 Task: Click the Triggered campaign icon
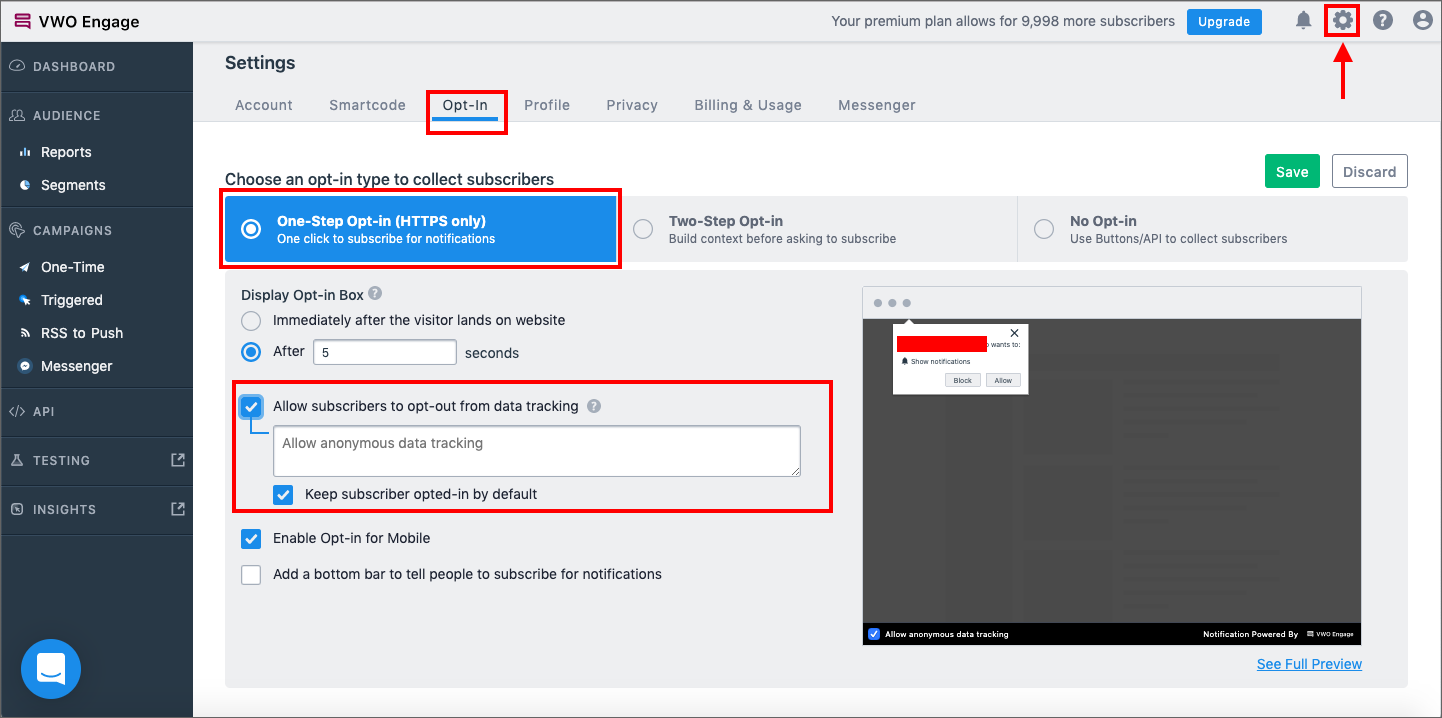[x=25, y=300]
